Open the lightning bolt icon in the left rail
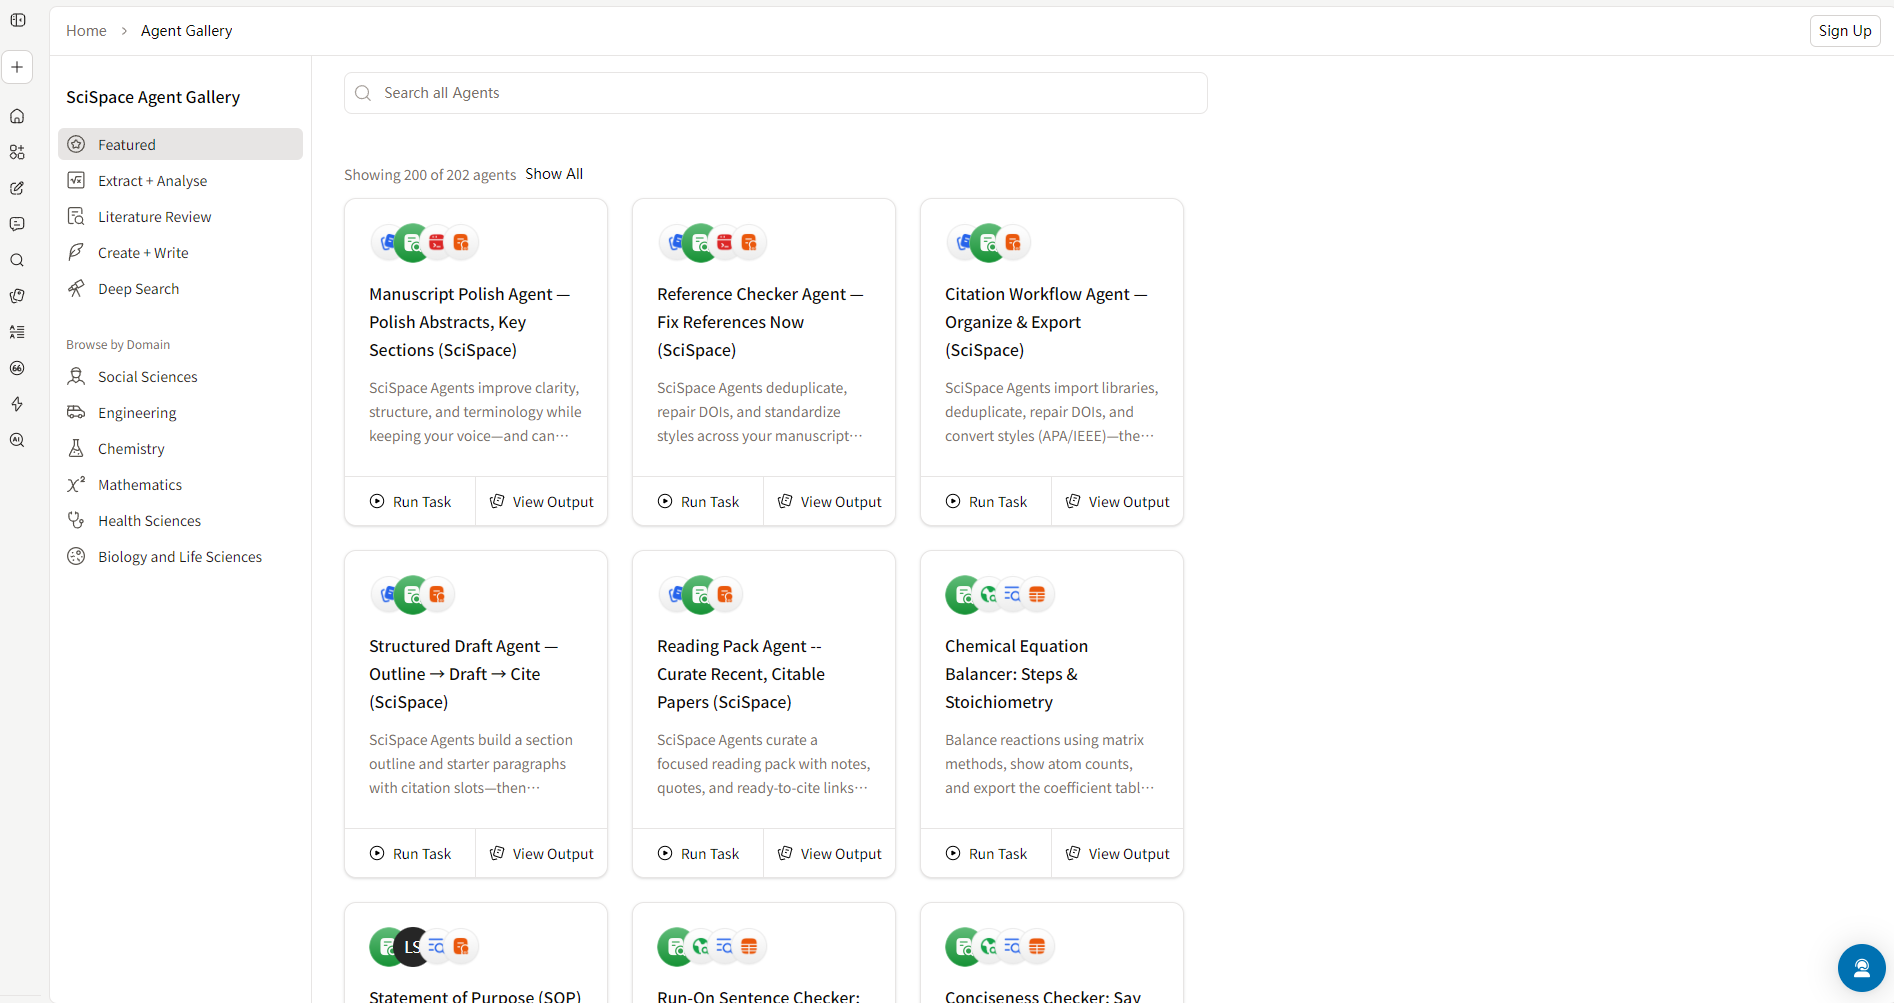This screenshot has height=1003, width=1894. 17,404
